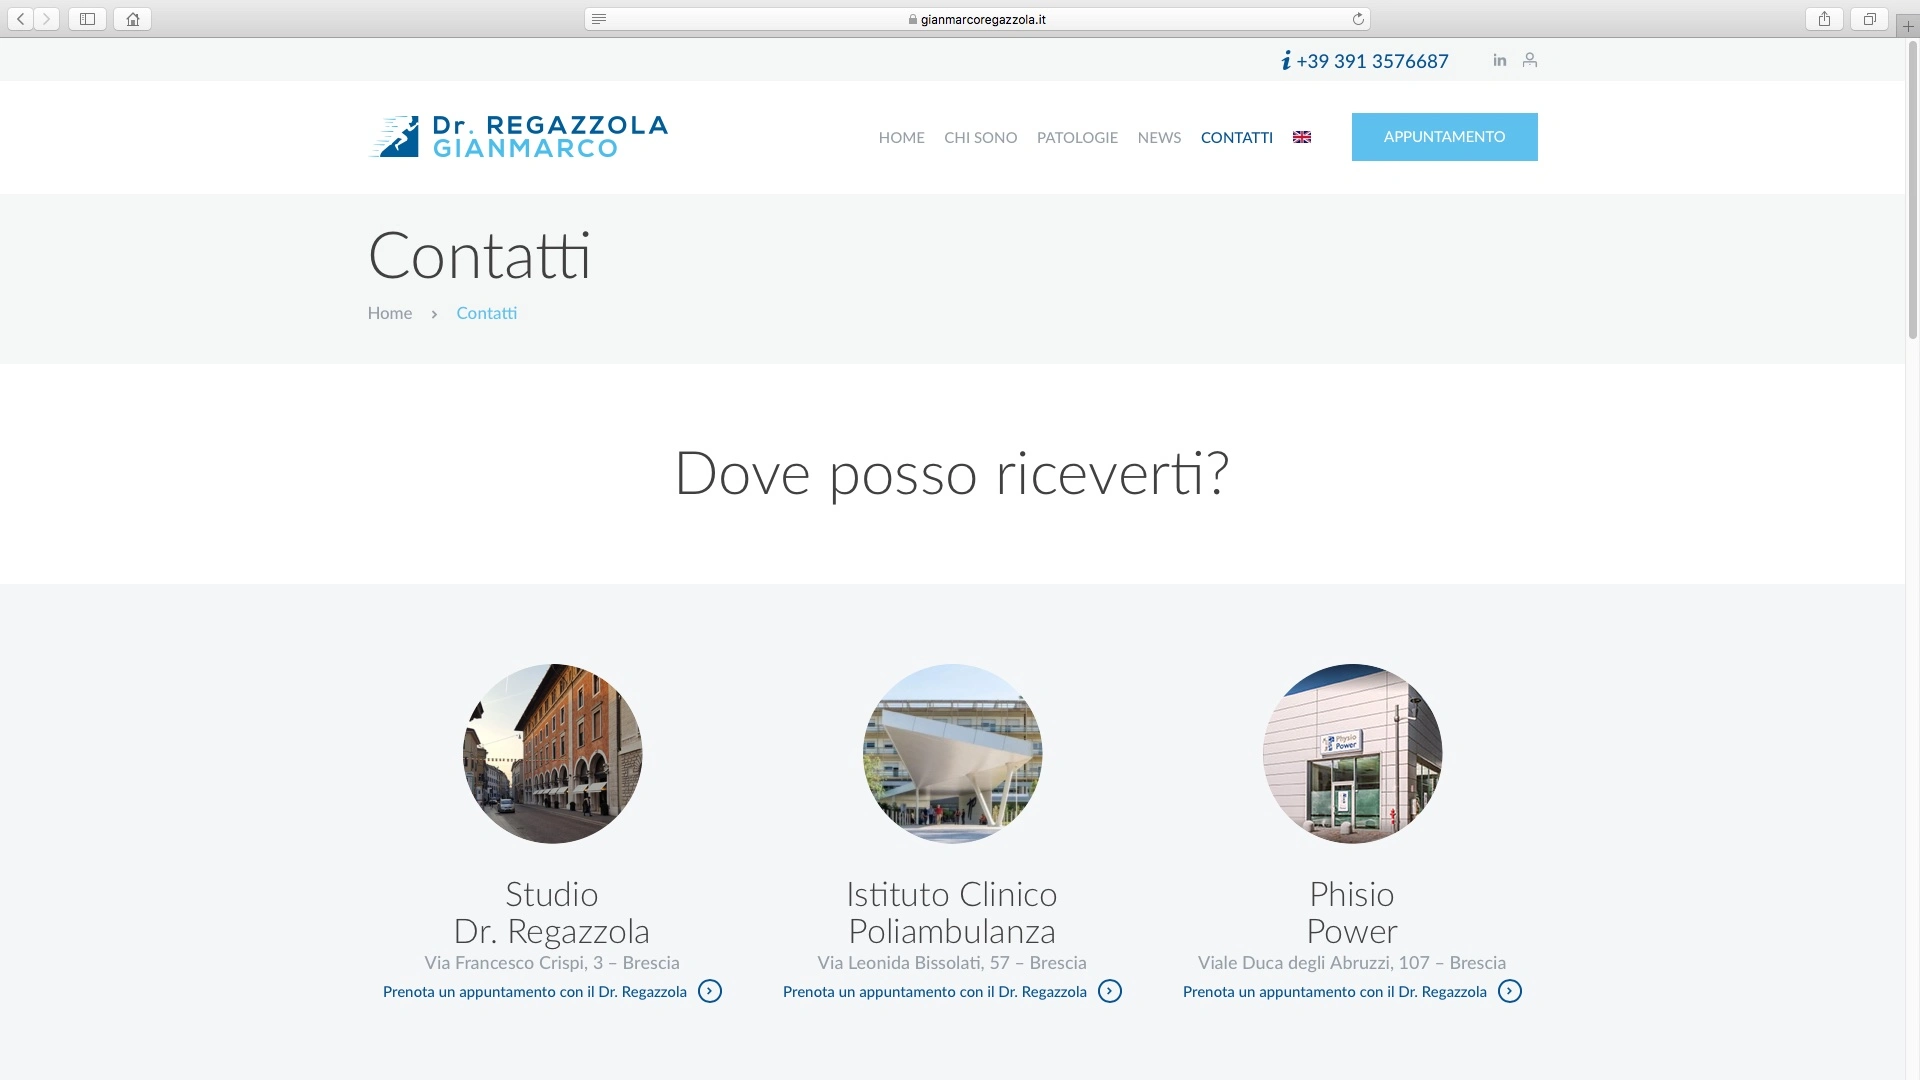Click the Poliambulanza building photo
This screenshot has width=1920, height=1080.
[x=952, y=753]
